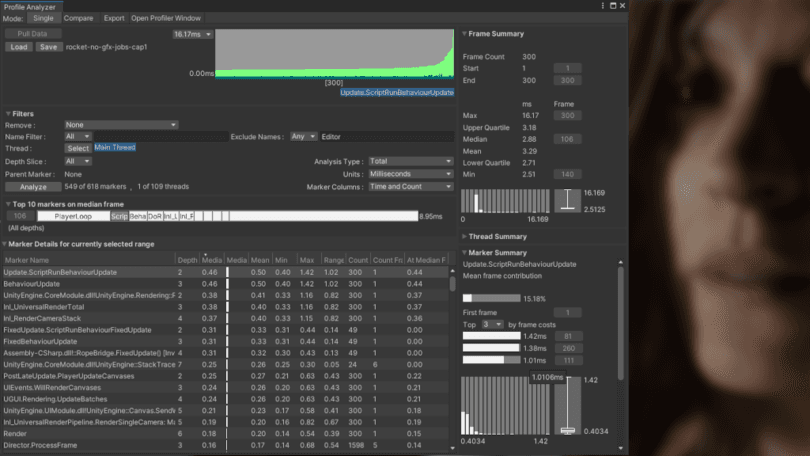Click the Export menu item
Image resolution: width=810 pixels, height=456 pixels.
click(x=114, y=18)
